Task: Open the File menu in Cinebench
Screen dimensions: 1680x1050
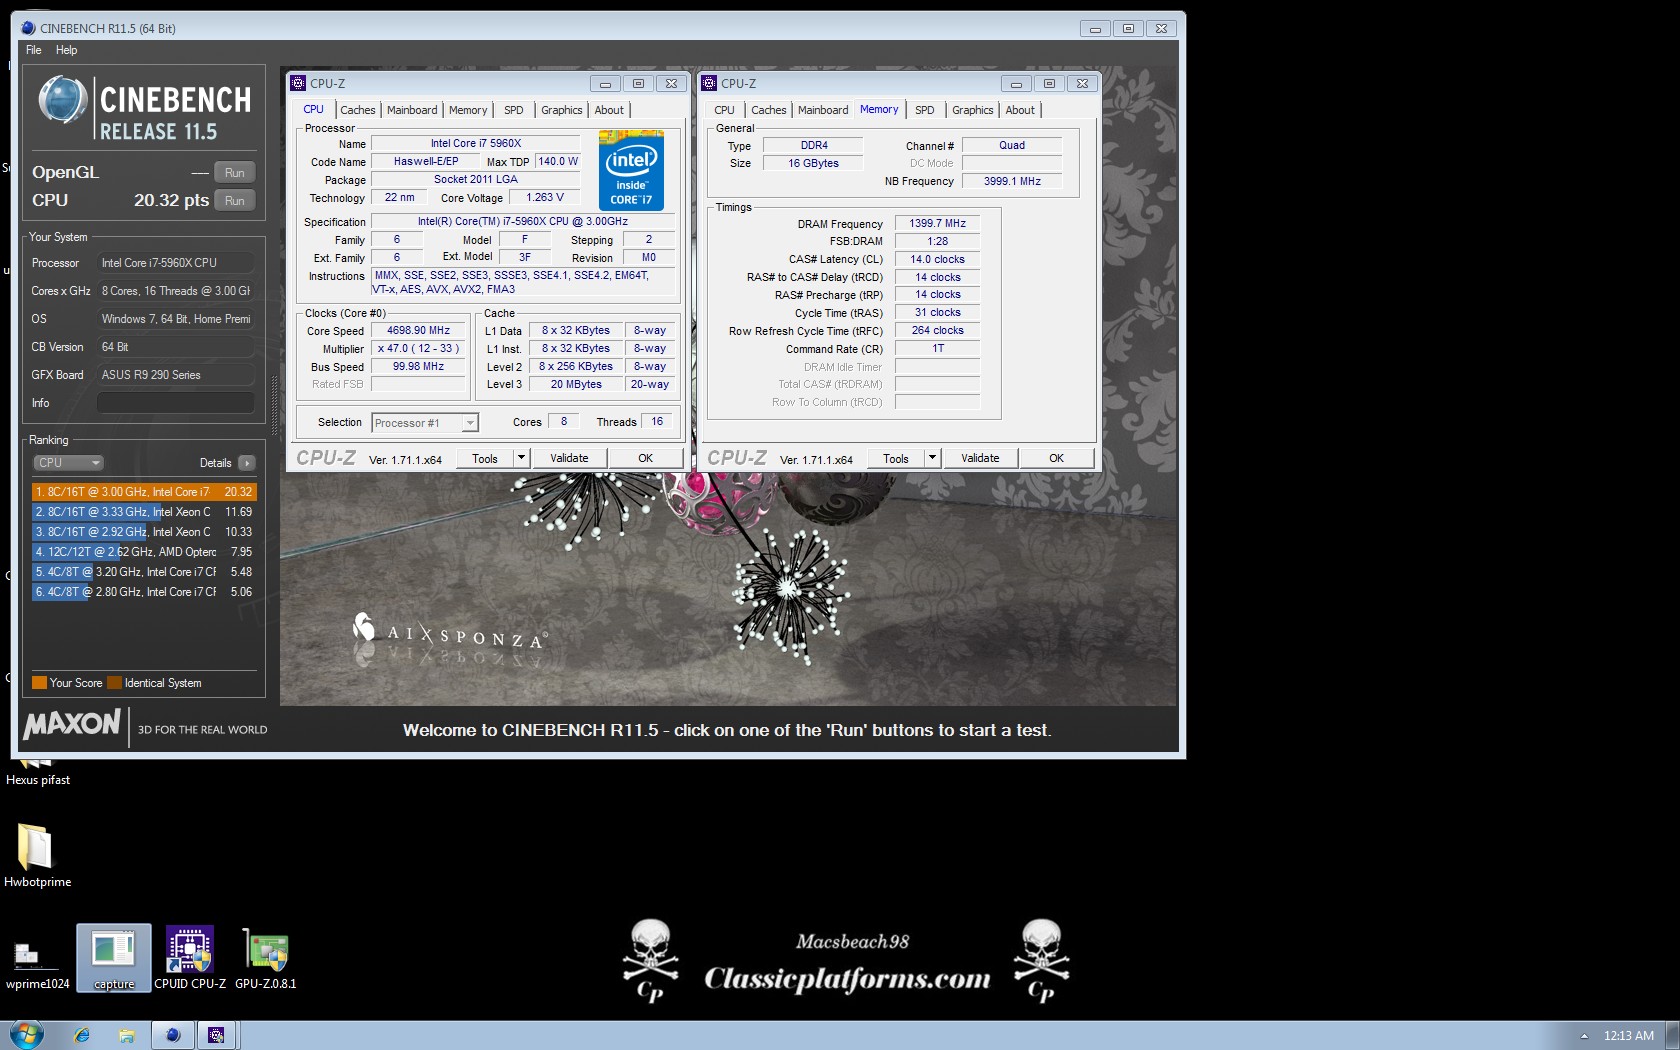Action: point(34,50)
